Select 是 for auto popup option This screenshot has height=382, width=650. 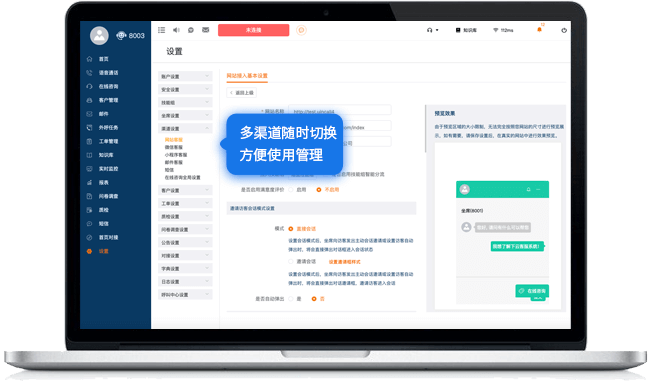291,299
